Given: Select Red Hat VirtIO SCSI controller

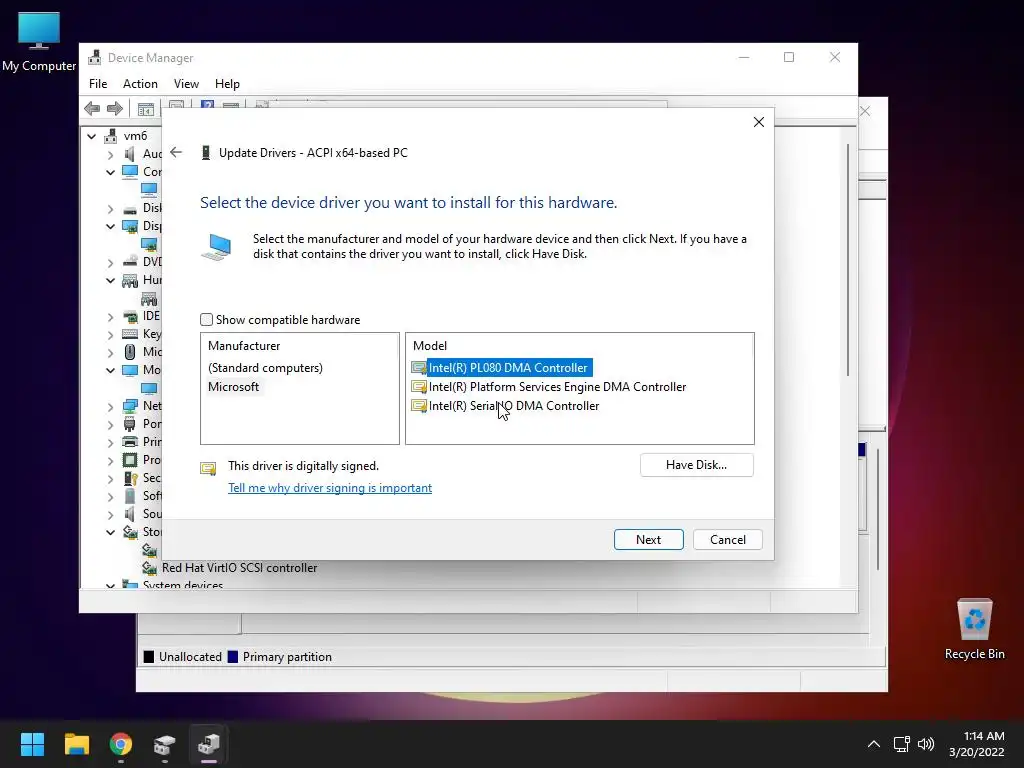Looking at the screenshot, I should (x=240, y=568).
